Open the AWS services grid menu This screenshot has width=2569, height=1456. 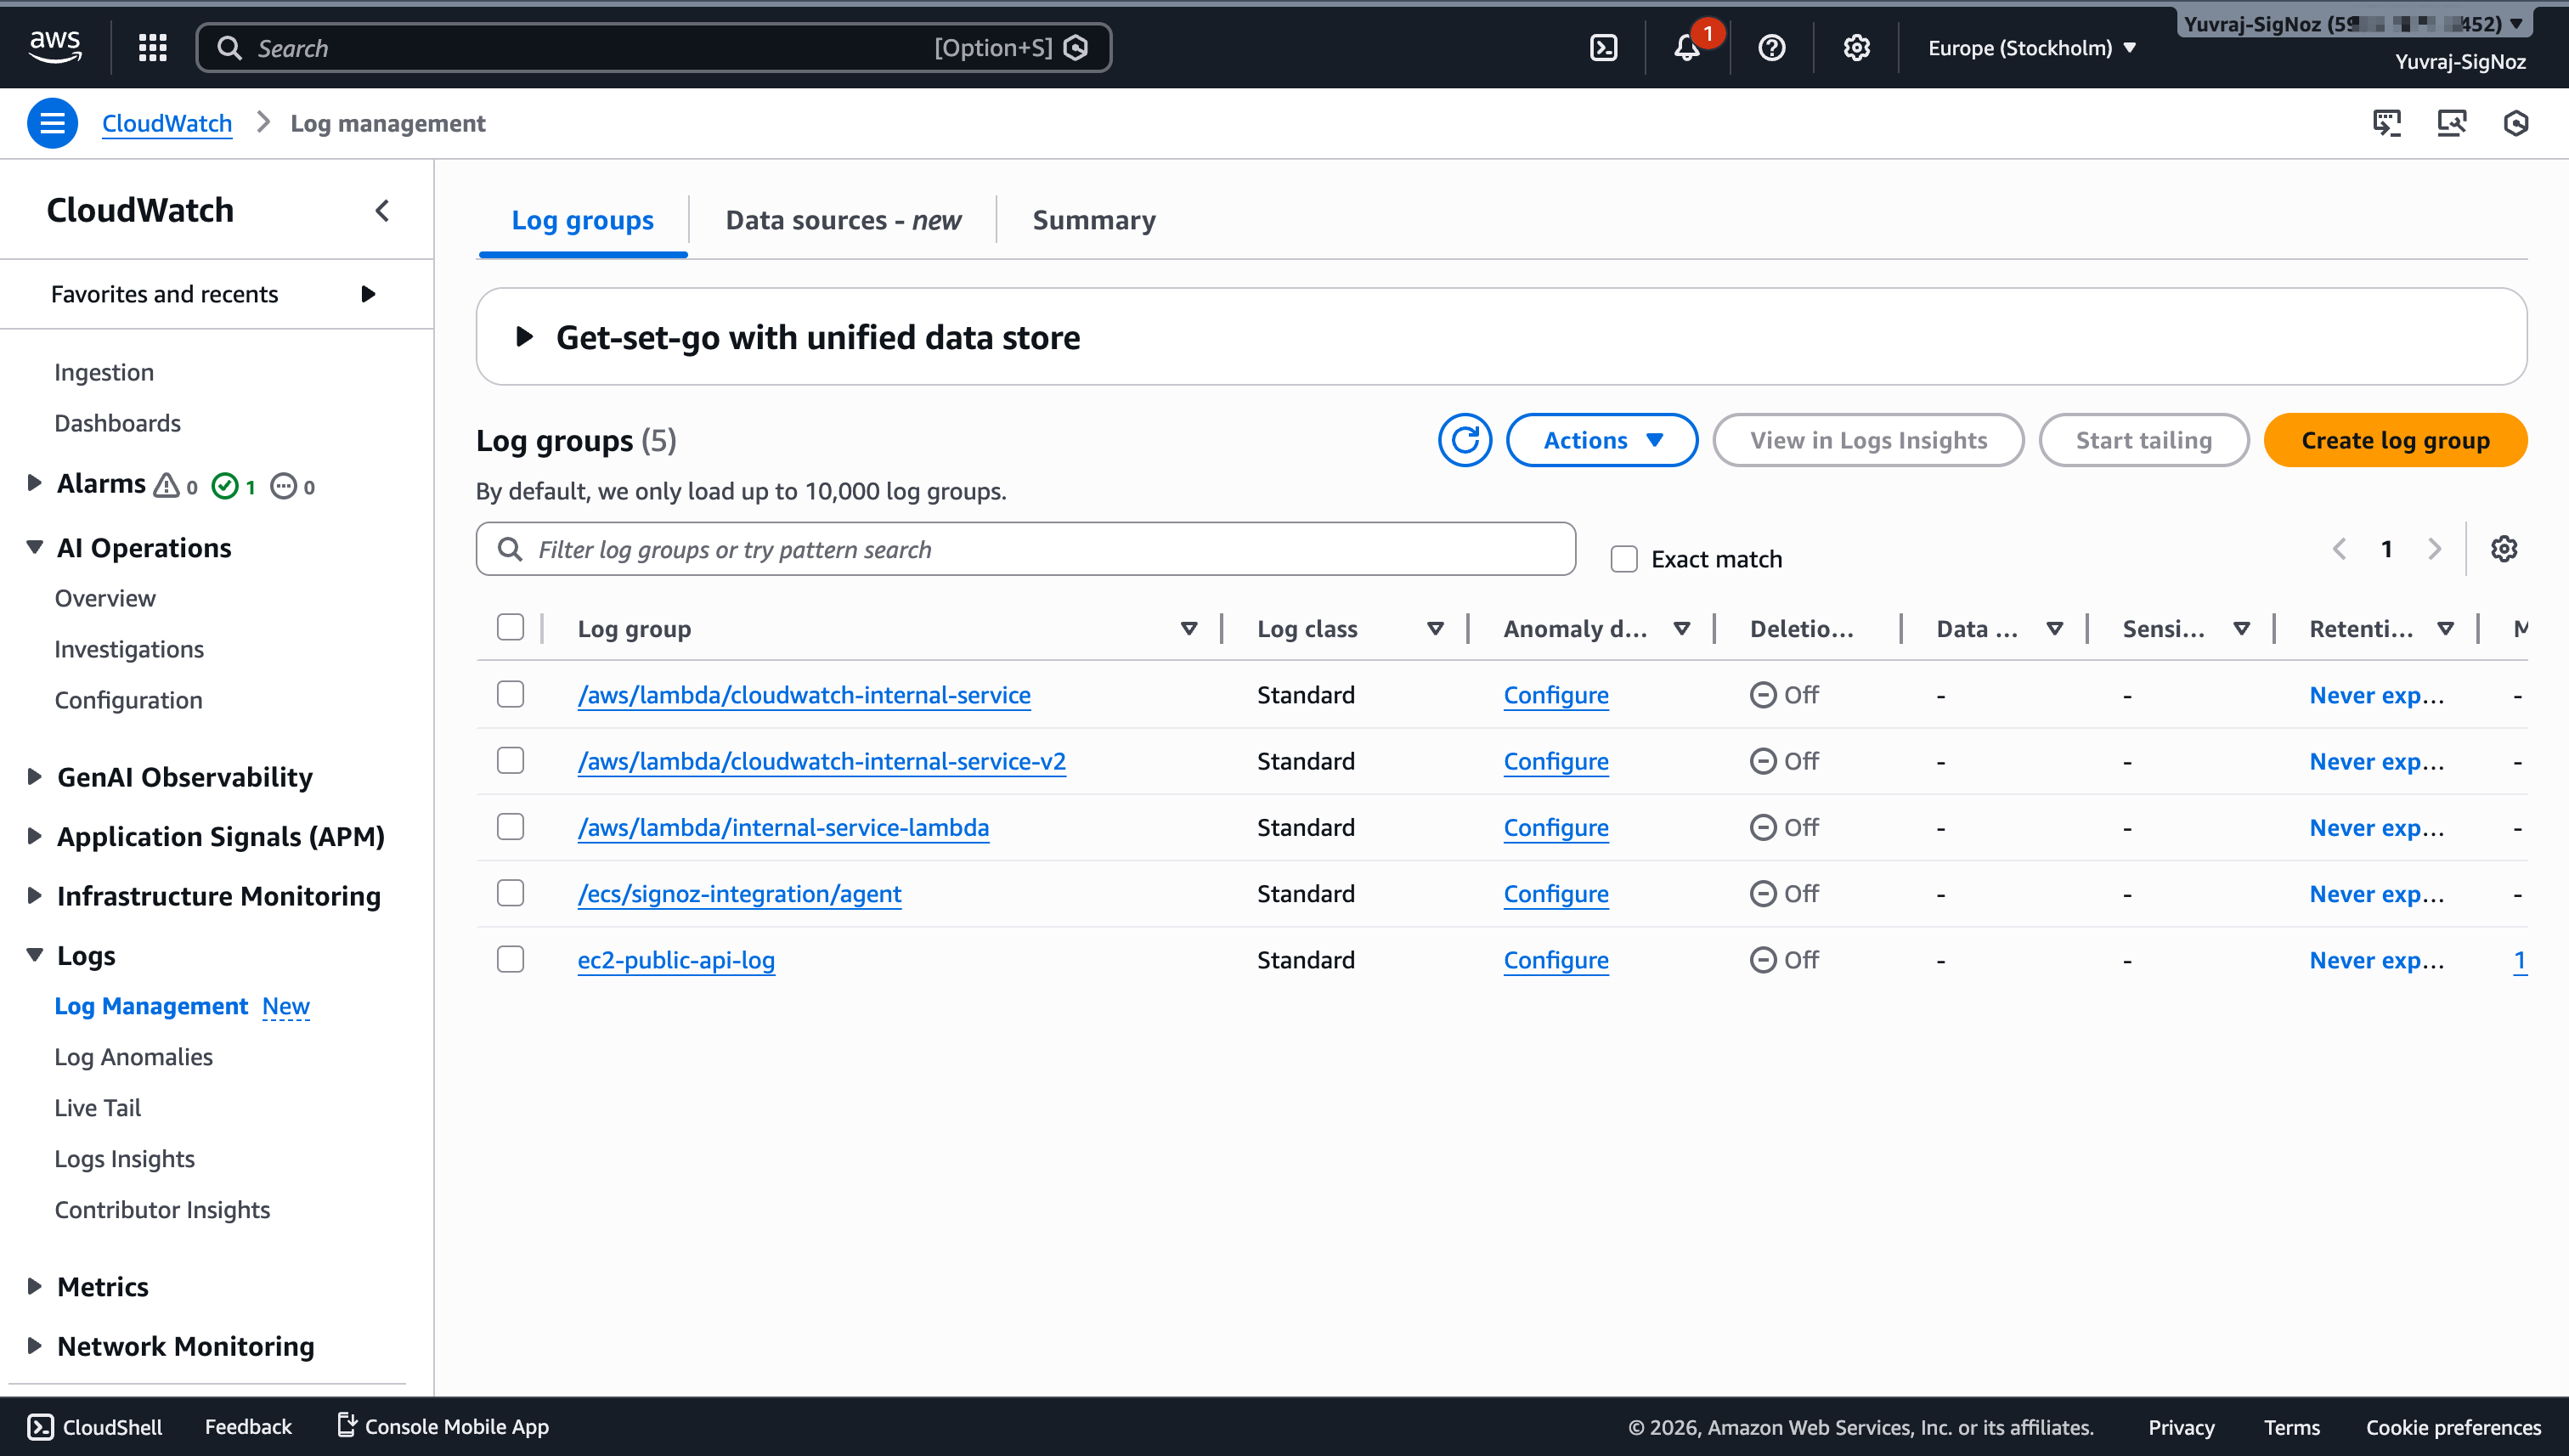[152, 47]
